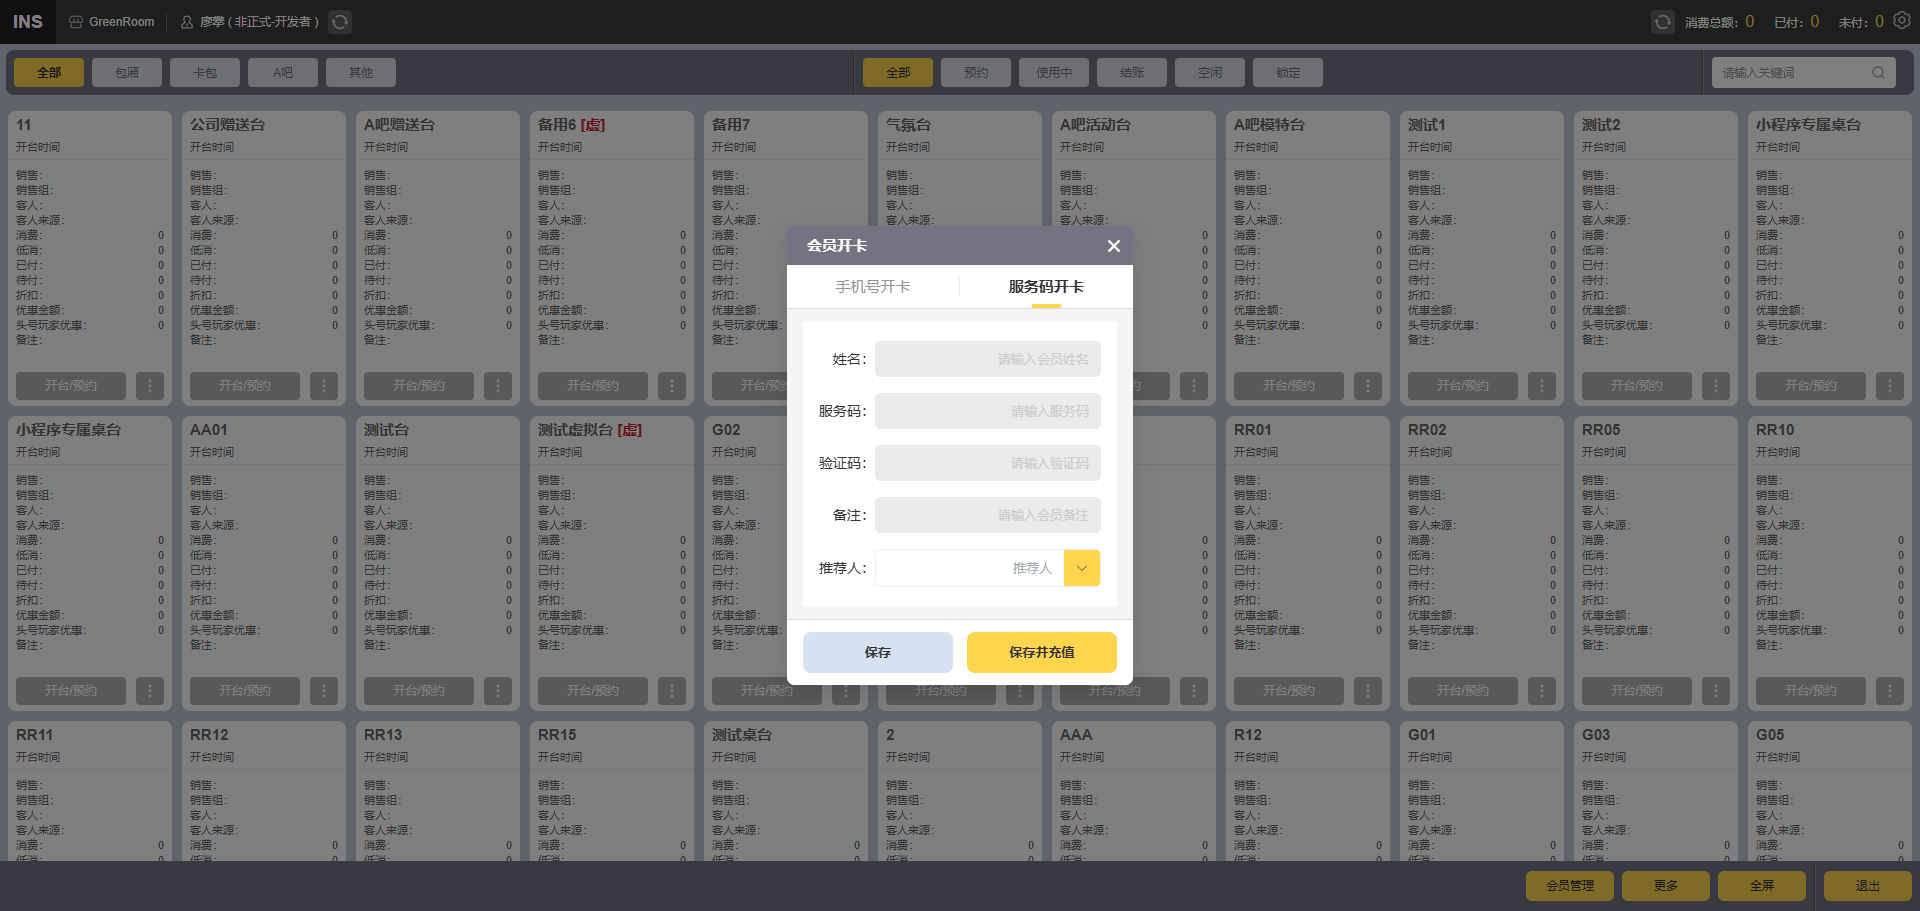Image resolution: width=1920 pixels, height=911 pixels.
Task: Click 开台/预约 on card 11
Action: coord(71,386)
